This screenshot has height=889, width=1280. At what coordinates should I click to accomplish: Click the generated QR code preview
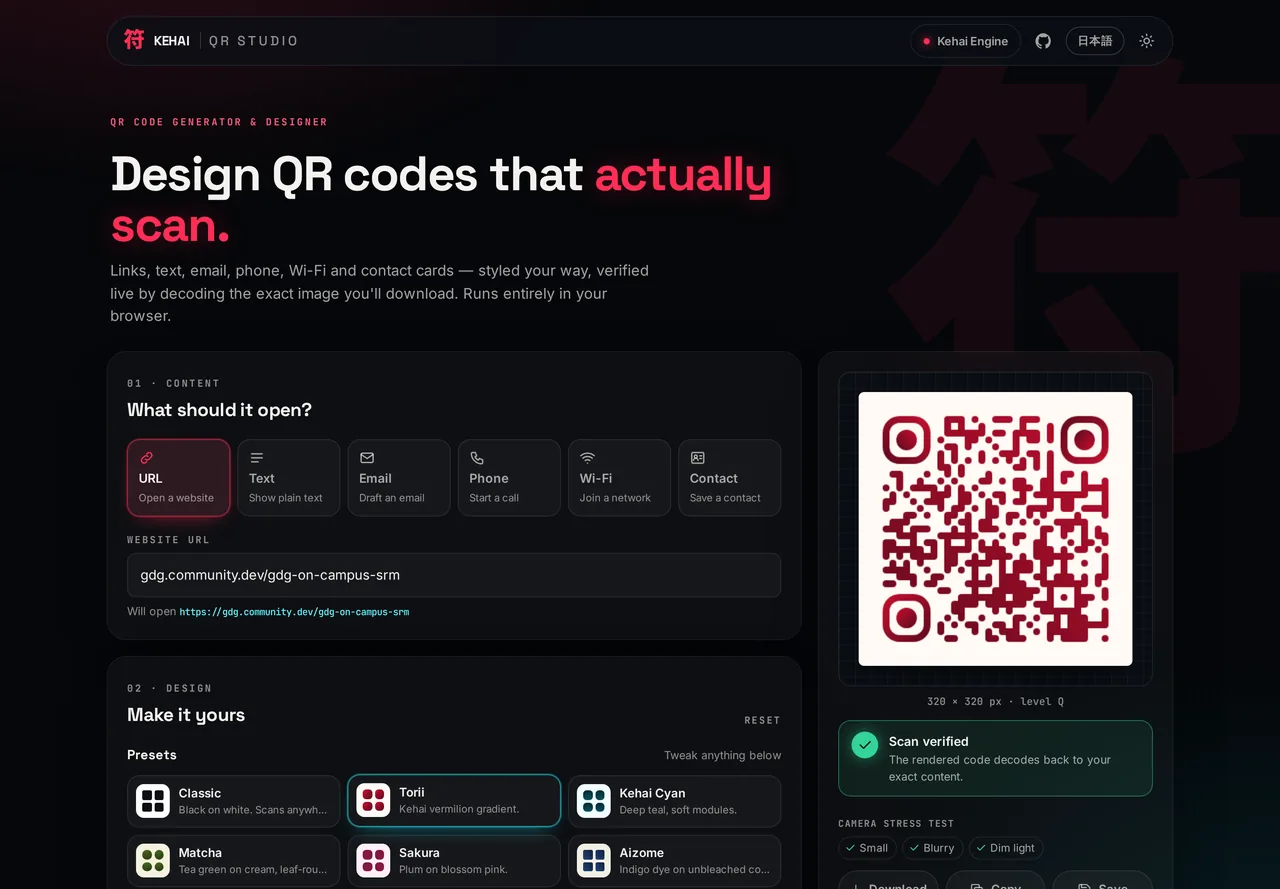(995, 529)
